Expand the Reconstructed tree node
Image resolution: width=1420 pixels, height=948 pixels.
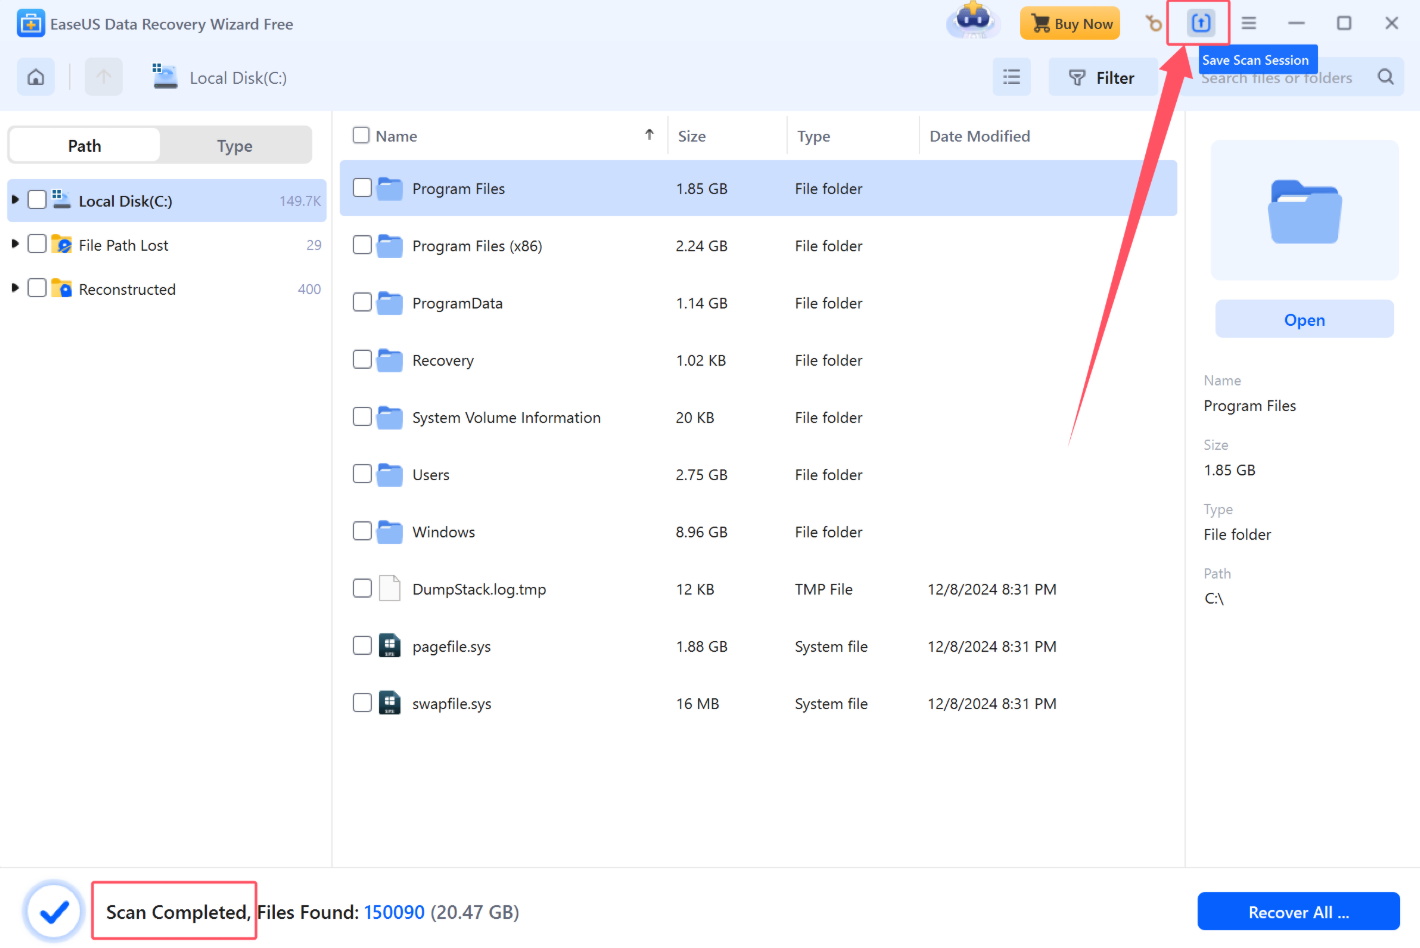pyautogui.click(x=15, y=288)
